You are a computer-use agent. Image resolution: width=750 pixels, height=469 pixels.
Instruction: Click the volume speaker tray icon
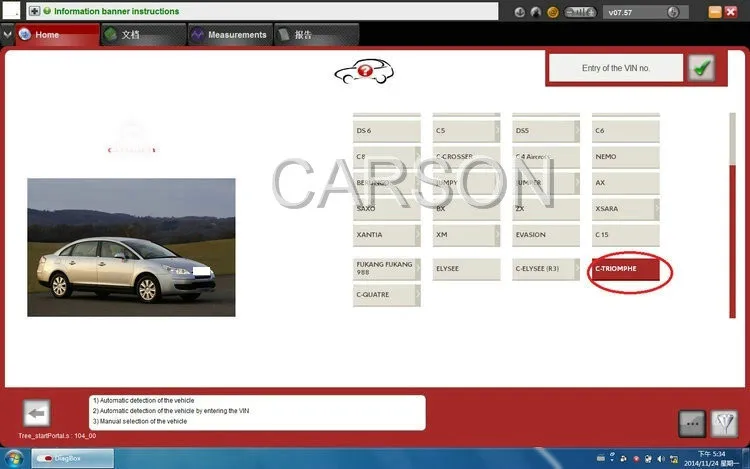tap(661, 459)
